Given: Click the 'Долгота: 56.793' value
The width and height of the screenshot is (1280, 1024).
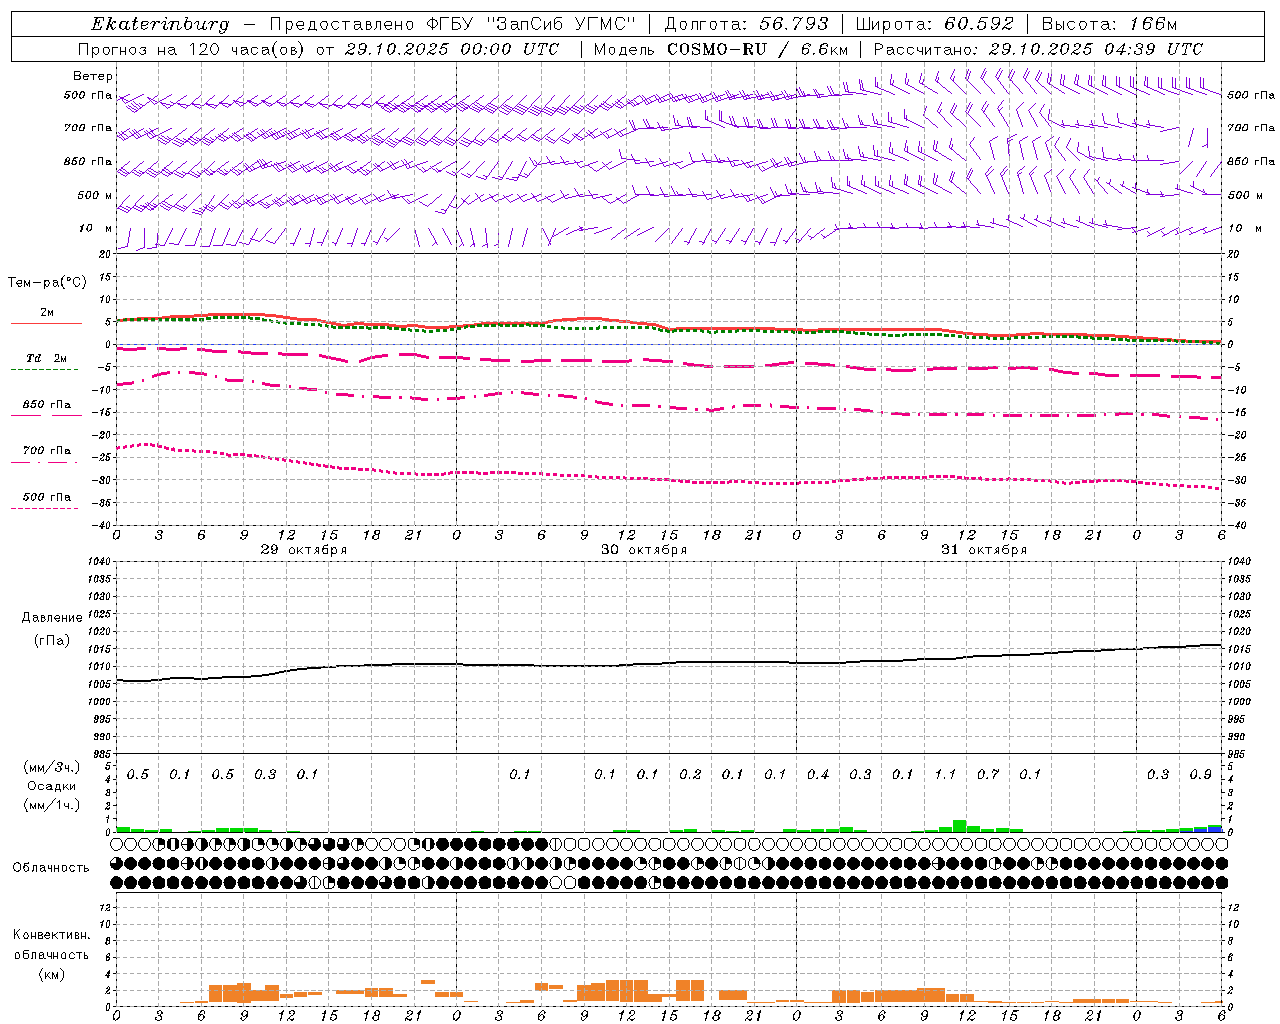Looking at the screenshot, I should pyautogui.click(x=746, y=24).
